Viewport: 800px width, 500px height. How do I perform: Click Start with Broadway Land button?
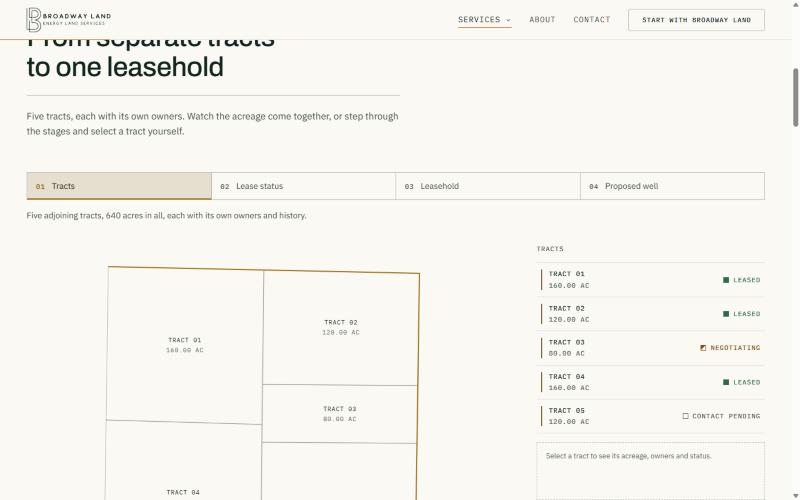(x=696, y=20)
